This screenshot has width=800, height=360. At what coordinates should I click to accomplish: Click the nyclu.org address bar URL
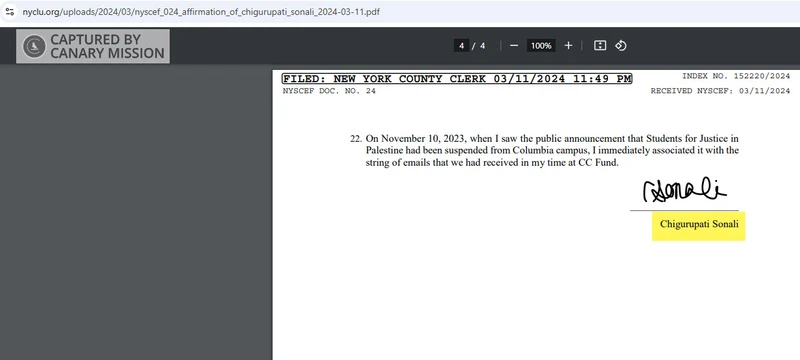201,12
